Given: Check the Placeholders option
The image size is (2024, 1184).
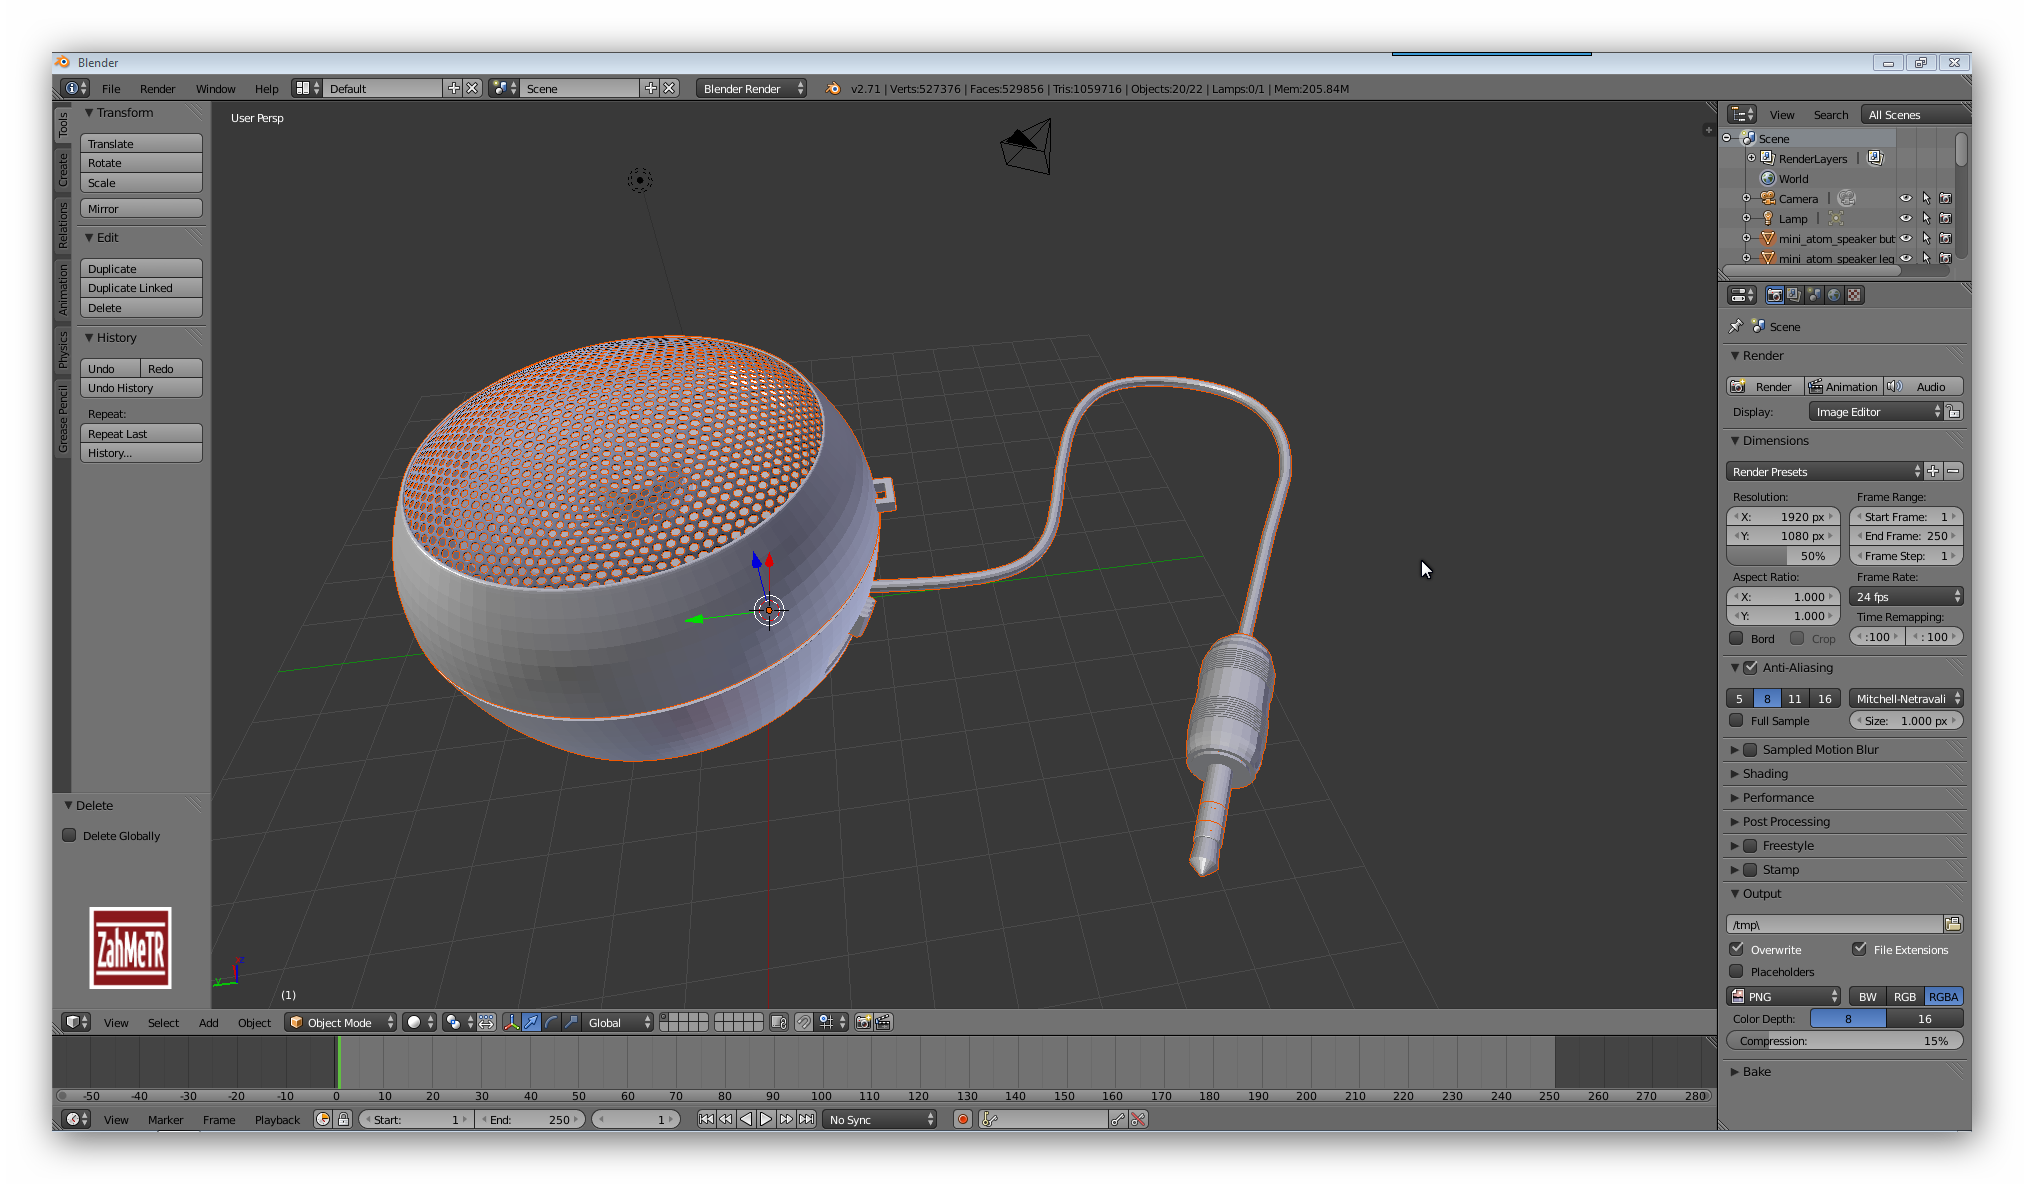Looking at the screenshot, I should [x=1737, y=971].
